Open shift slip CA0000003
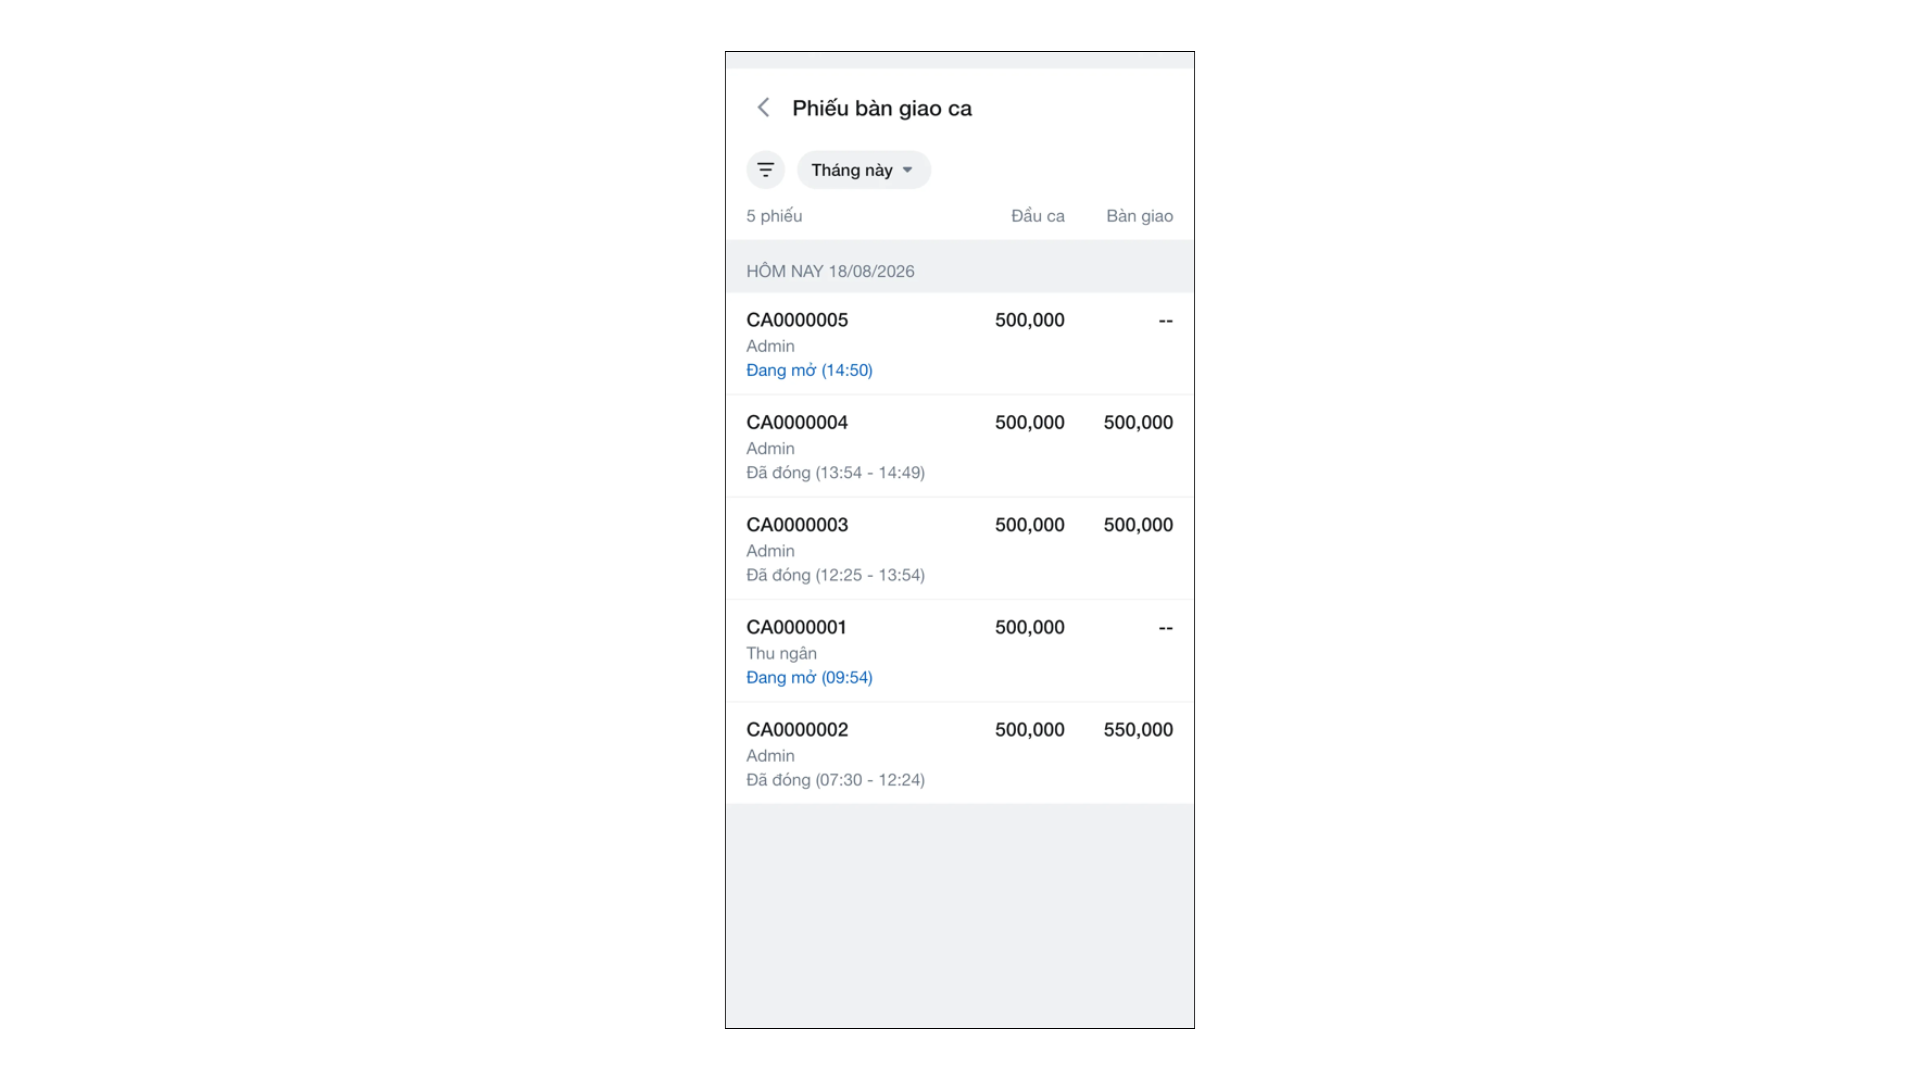 tap(959, 549)
